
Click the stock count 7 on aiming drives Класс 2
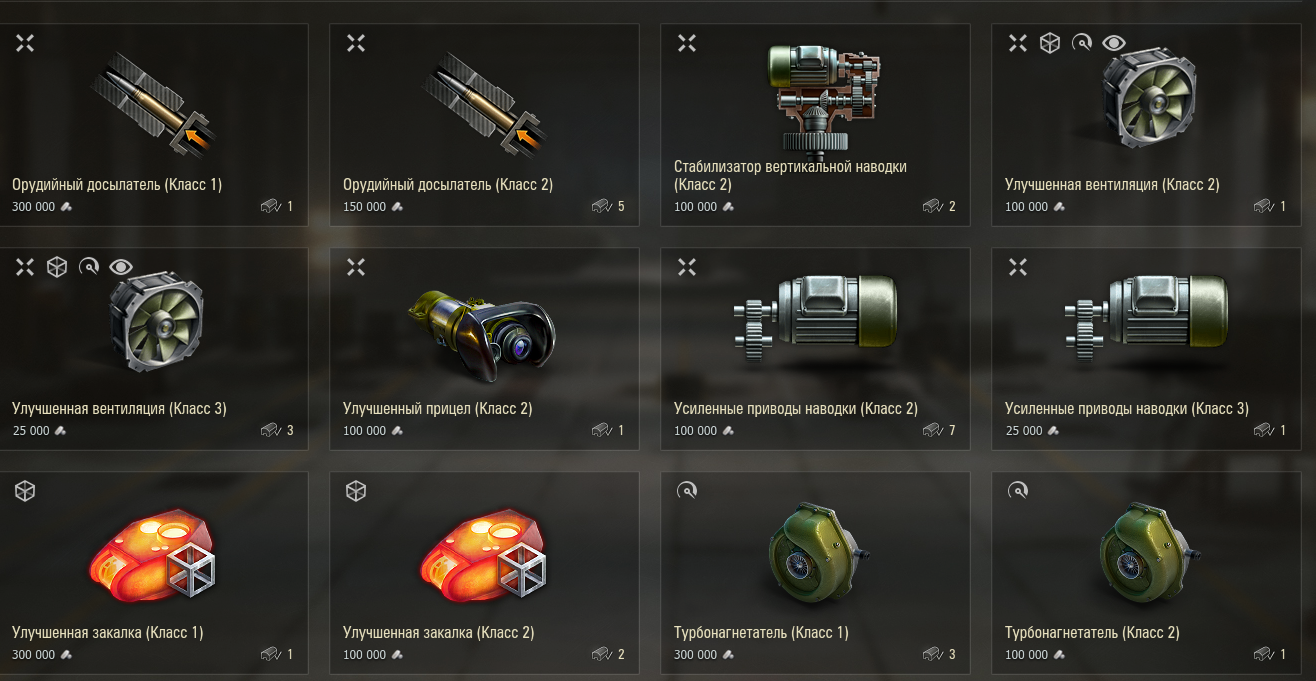coord(952,431)
